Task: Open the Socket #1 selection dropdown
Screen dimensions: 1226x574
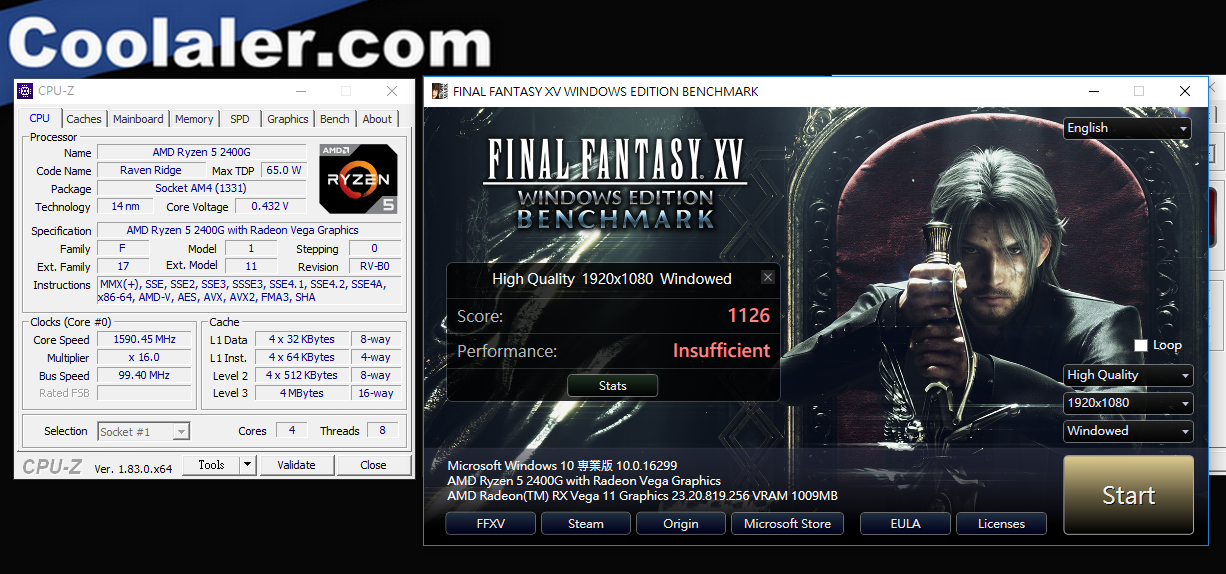Action: 144,432
